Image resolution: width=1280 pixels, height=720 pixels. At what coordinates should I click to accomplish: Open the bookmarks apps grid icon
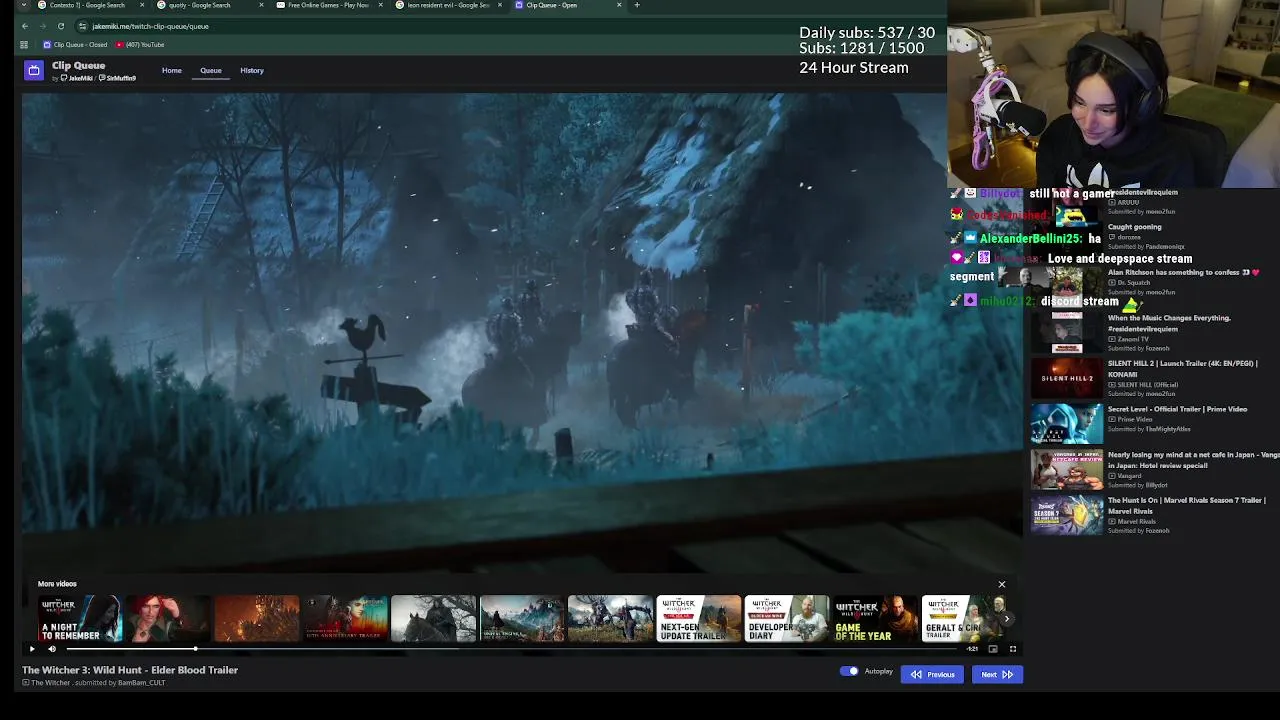pyautogui.click(x=23, y=45)
